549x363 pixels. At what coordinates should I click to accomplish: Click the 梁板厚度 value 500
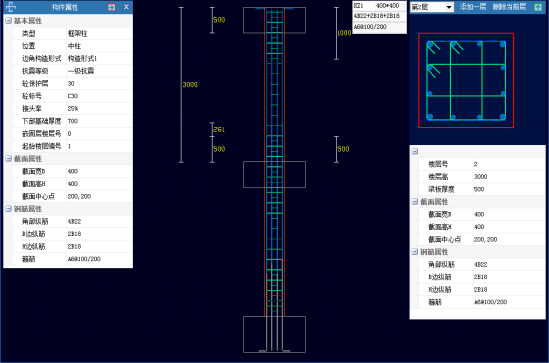coord(479,189)
